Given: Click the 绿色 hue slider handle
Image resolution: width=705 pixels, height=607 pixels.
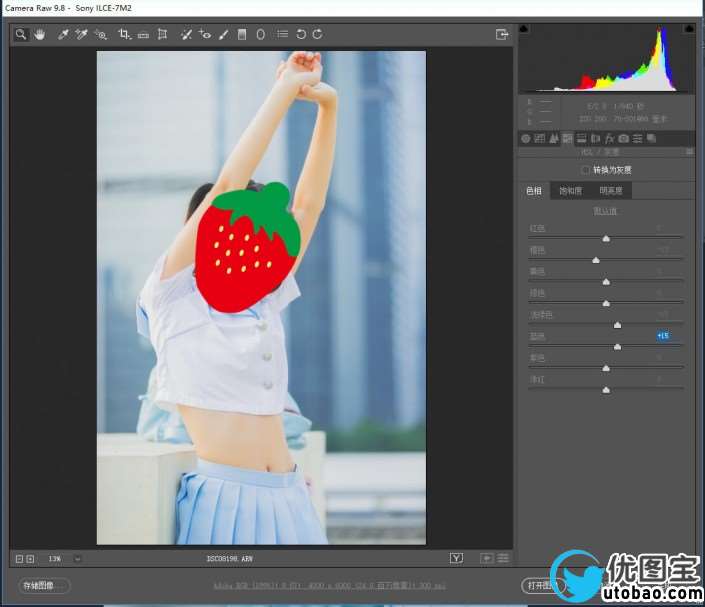Looking at the screenshot, I should point(606,303).
